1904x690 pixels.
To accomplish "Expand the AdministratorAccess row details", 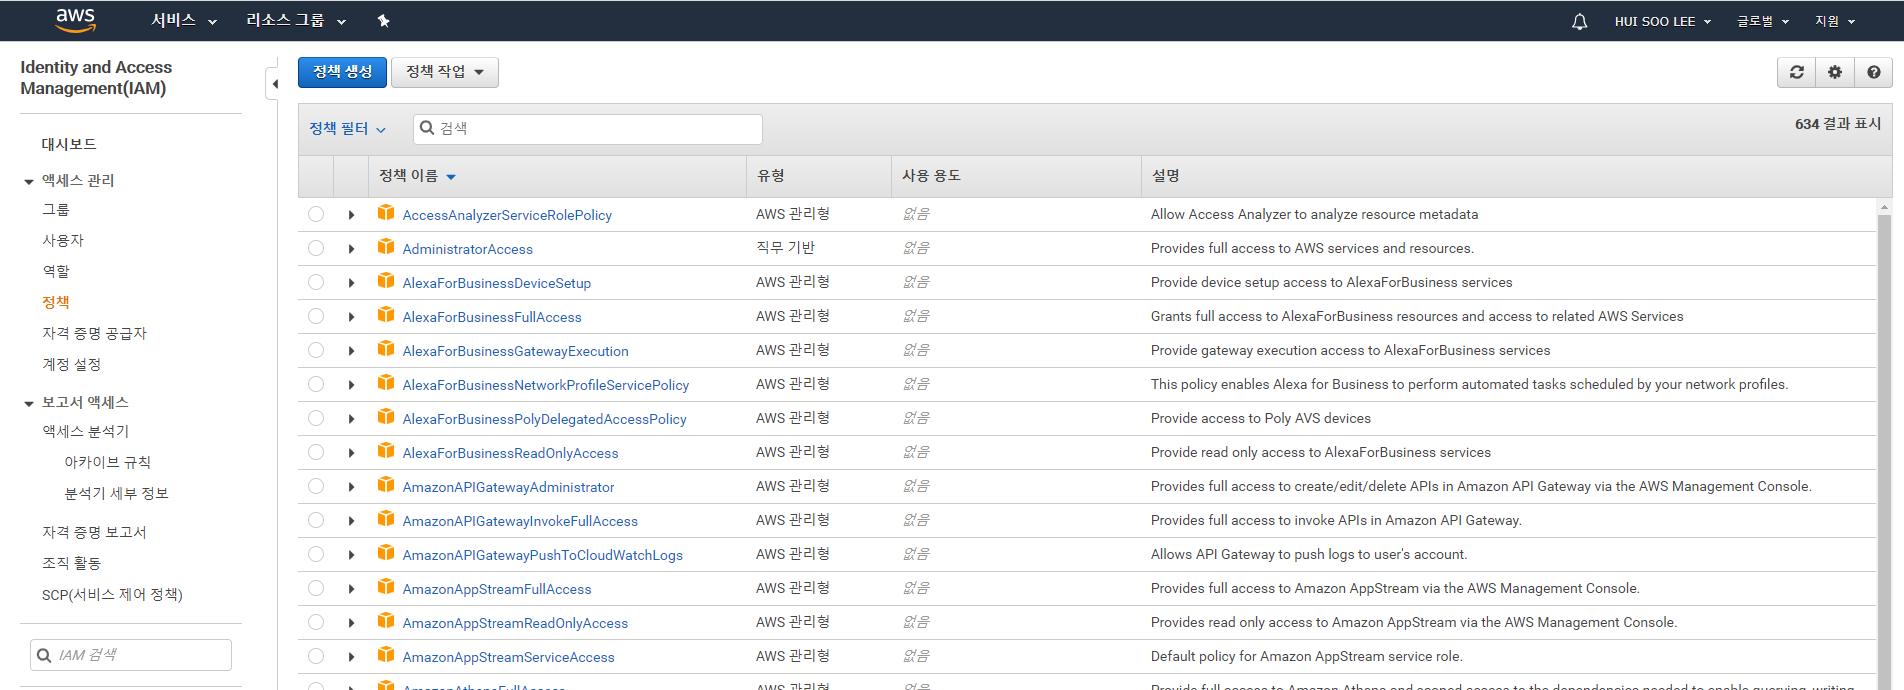I will [351, 249].
